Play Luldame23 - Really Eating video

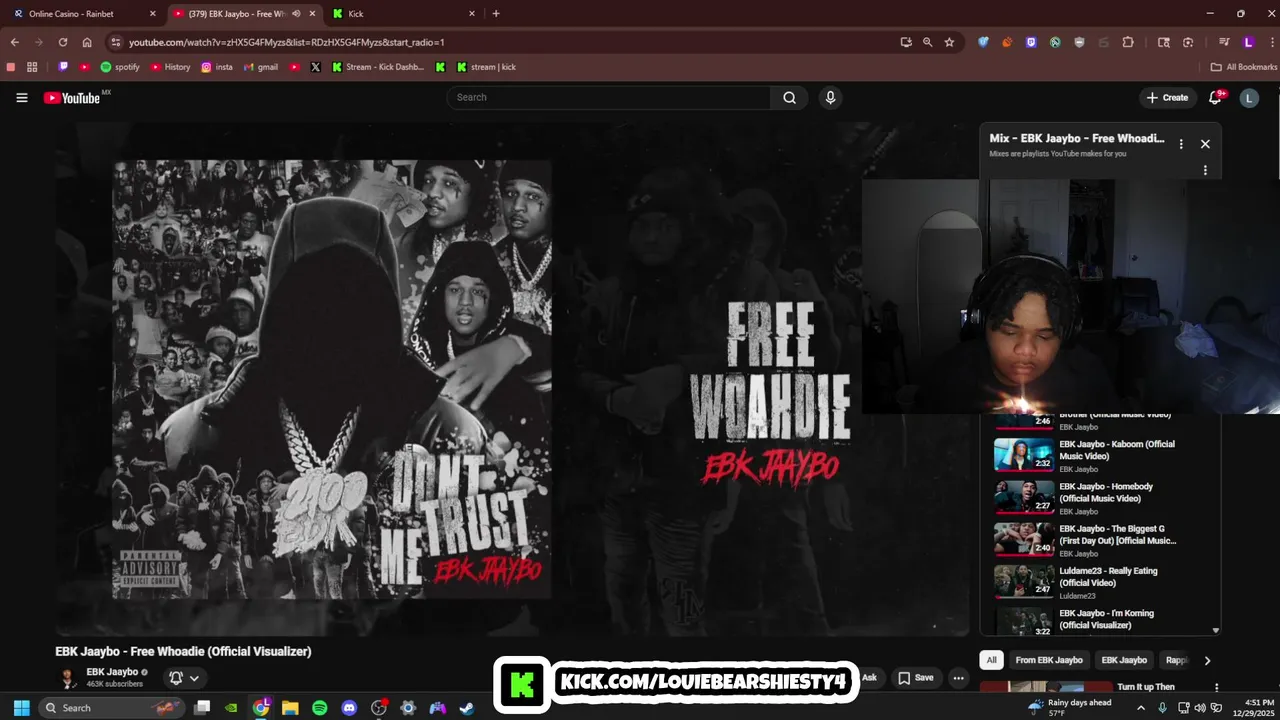point(1087,582)
